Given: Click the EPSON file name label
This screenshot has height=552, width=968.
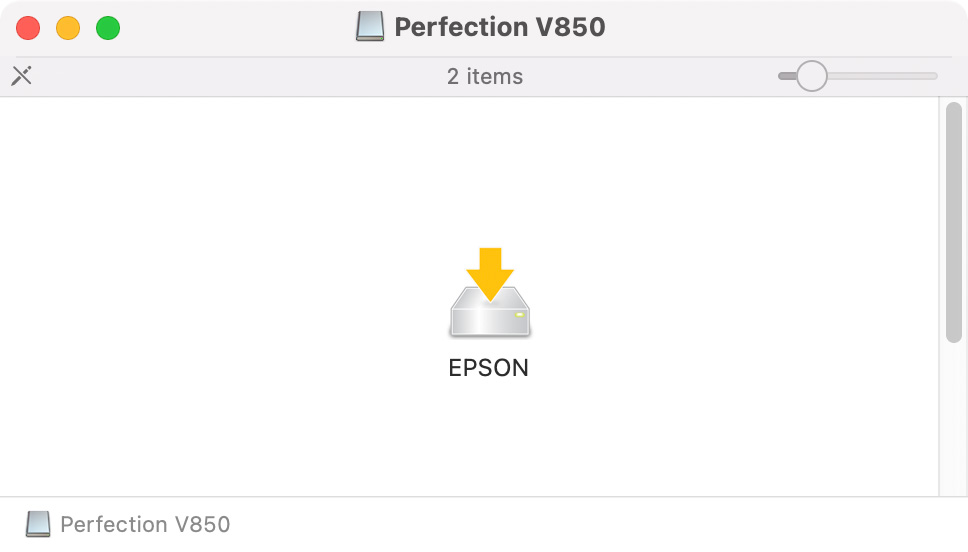Looking at the screenshot, I should [x=488, y=368].
